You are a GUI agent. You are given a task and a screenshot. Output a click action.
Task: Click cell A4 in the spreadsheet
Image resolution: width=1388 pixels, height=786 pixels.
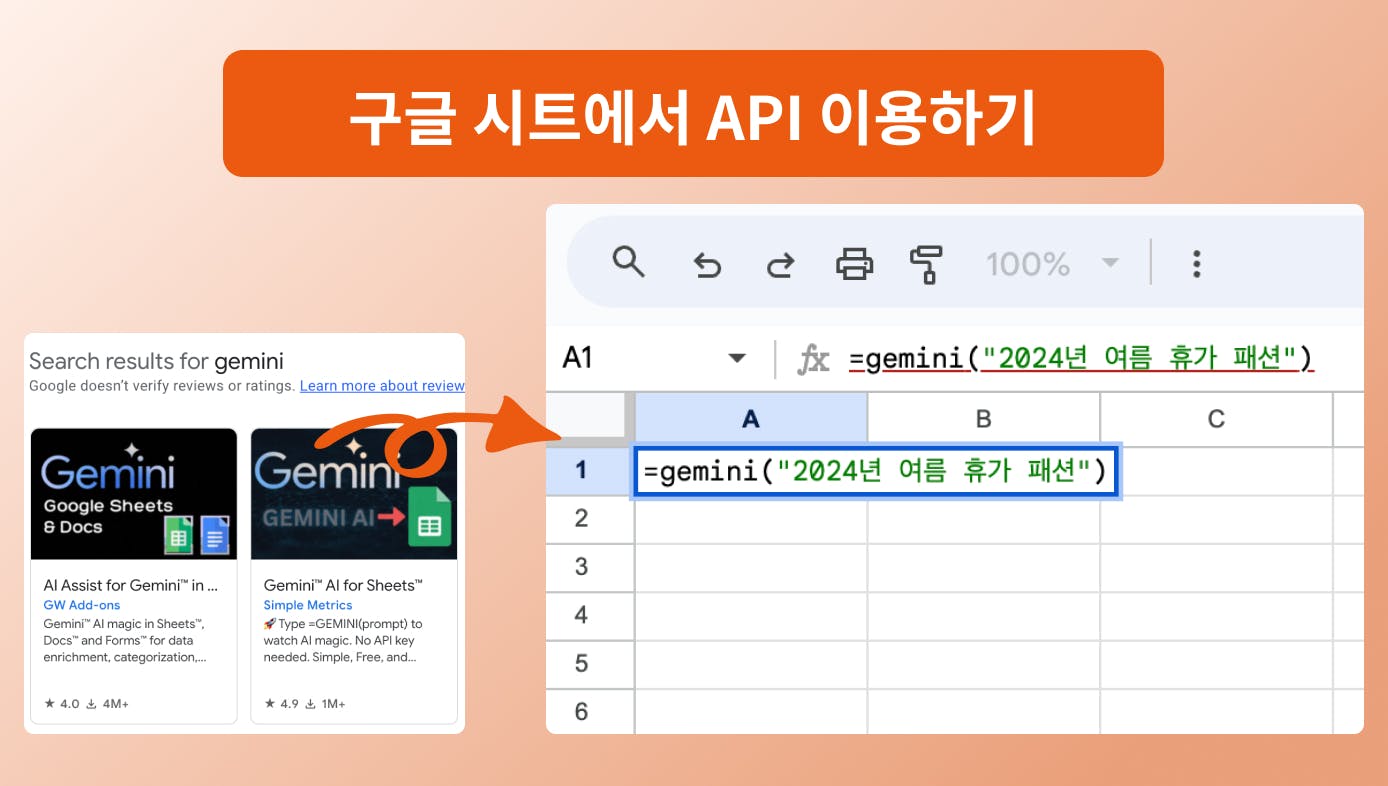click(x=751, y=616)
